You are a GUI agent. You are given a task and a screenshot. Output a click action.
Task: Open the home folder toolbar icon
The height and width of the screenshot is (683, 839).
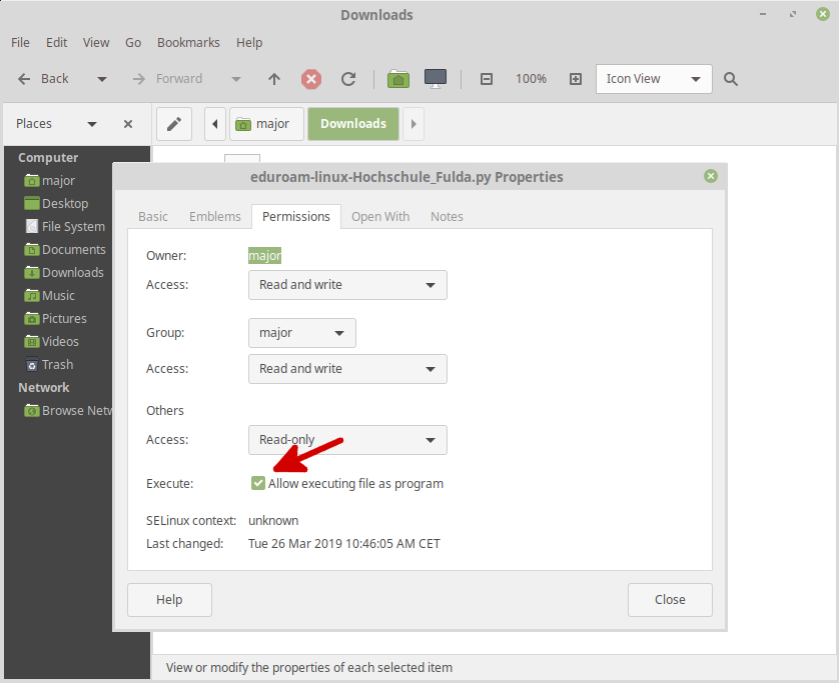click(397, 79)
